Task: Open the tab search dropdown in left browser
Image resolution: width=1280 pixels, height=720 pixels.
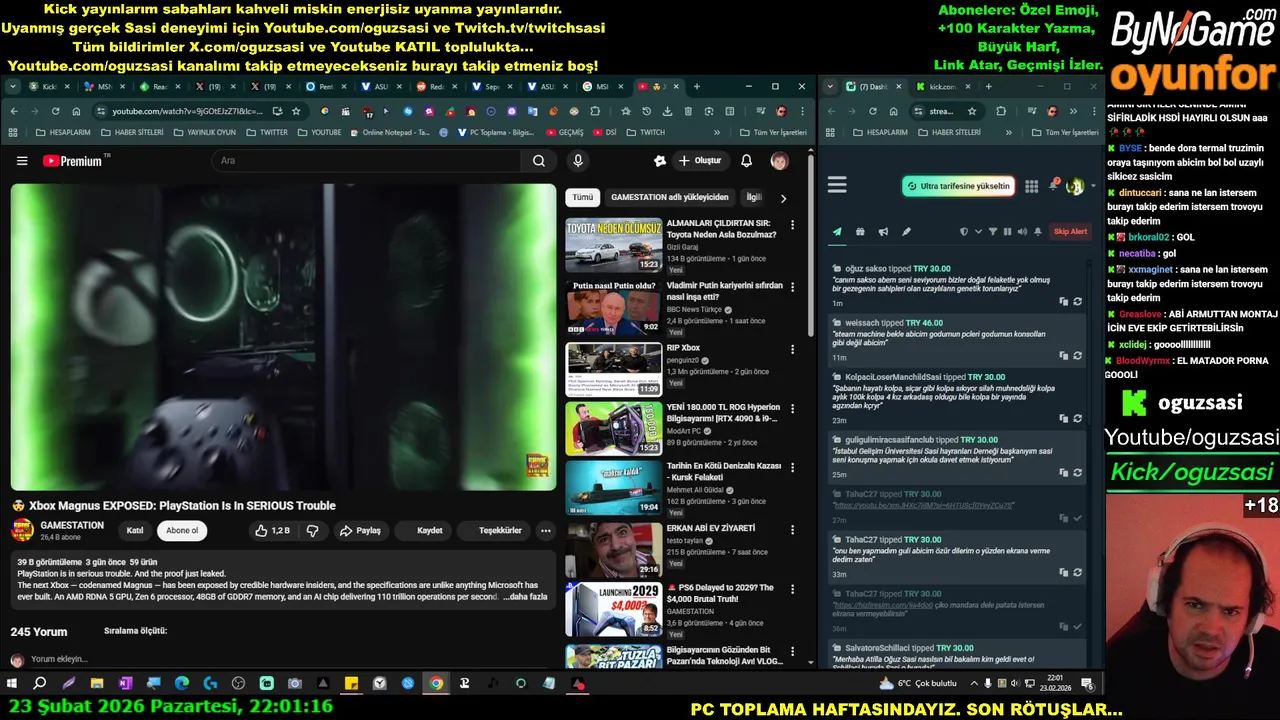Action: coord(12,87)
